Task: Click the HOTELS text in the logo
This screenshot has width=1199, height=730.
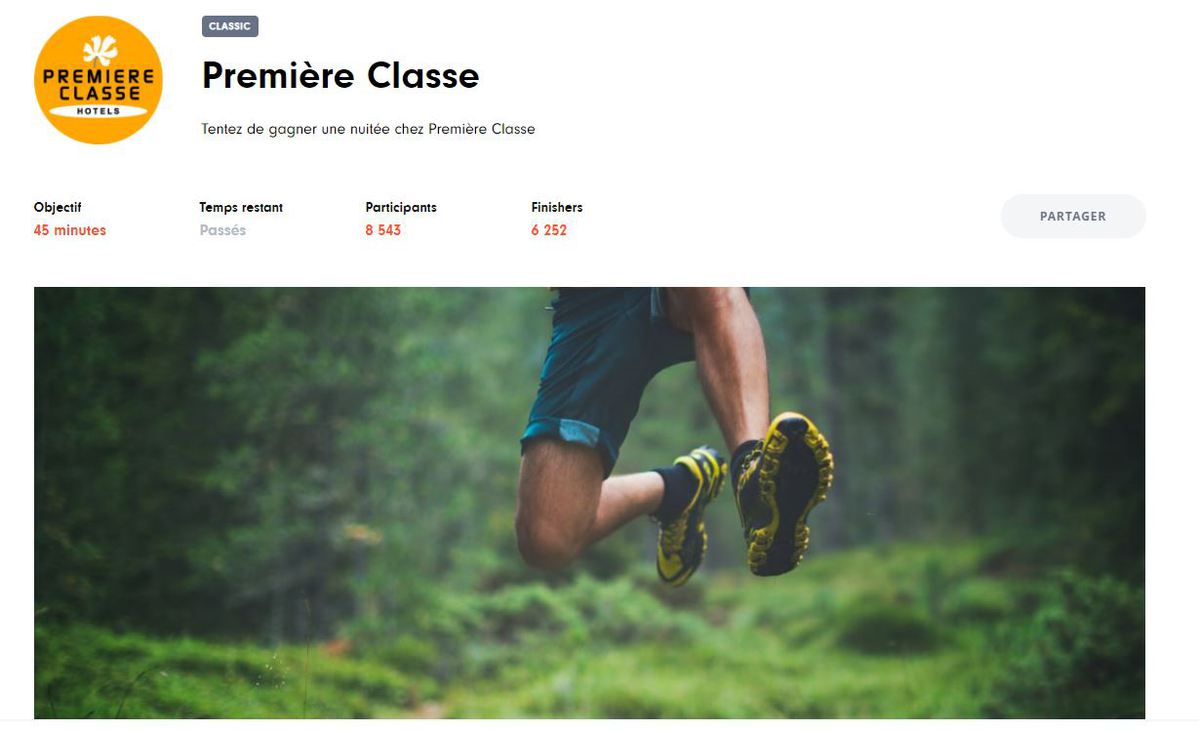Action: [x=99, y=111]
